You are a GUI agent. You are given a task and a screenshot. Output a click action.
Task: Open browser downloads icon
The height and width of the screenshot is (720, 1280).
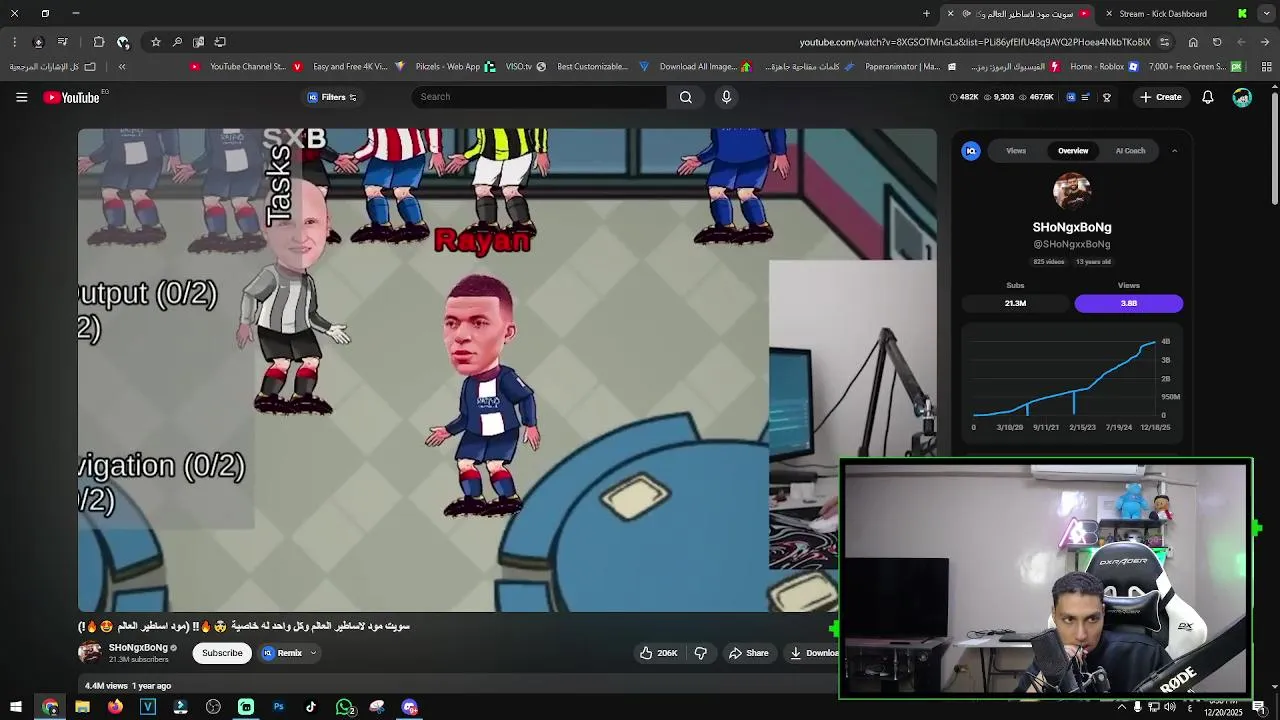point(38,42)
